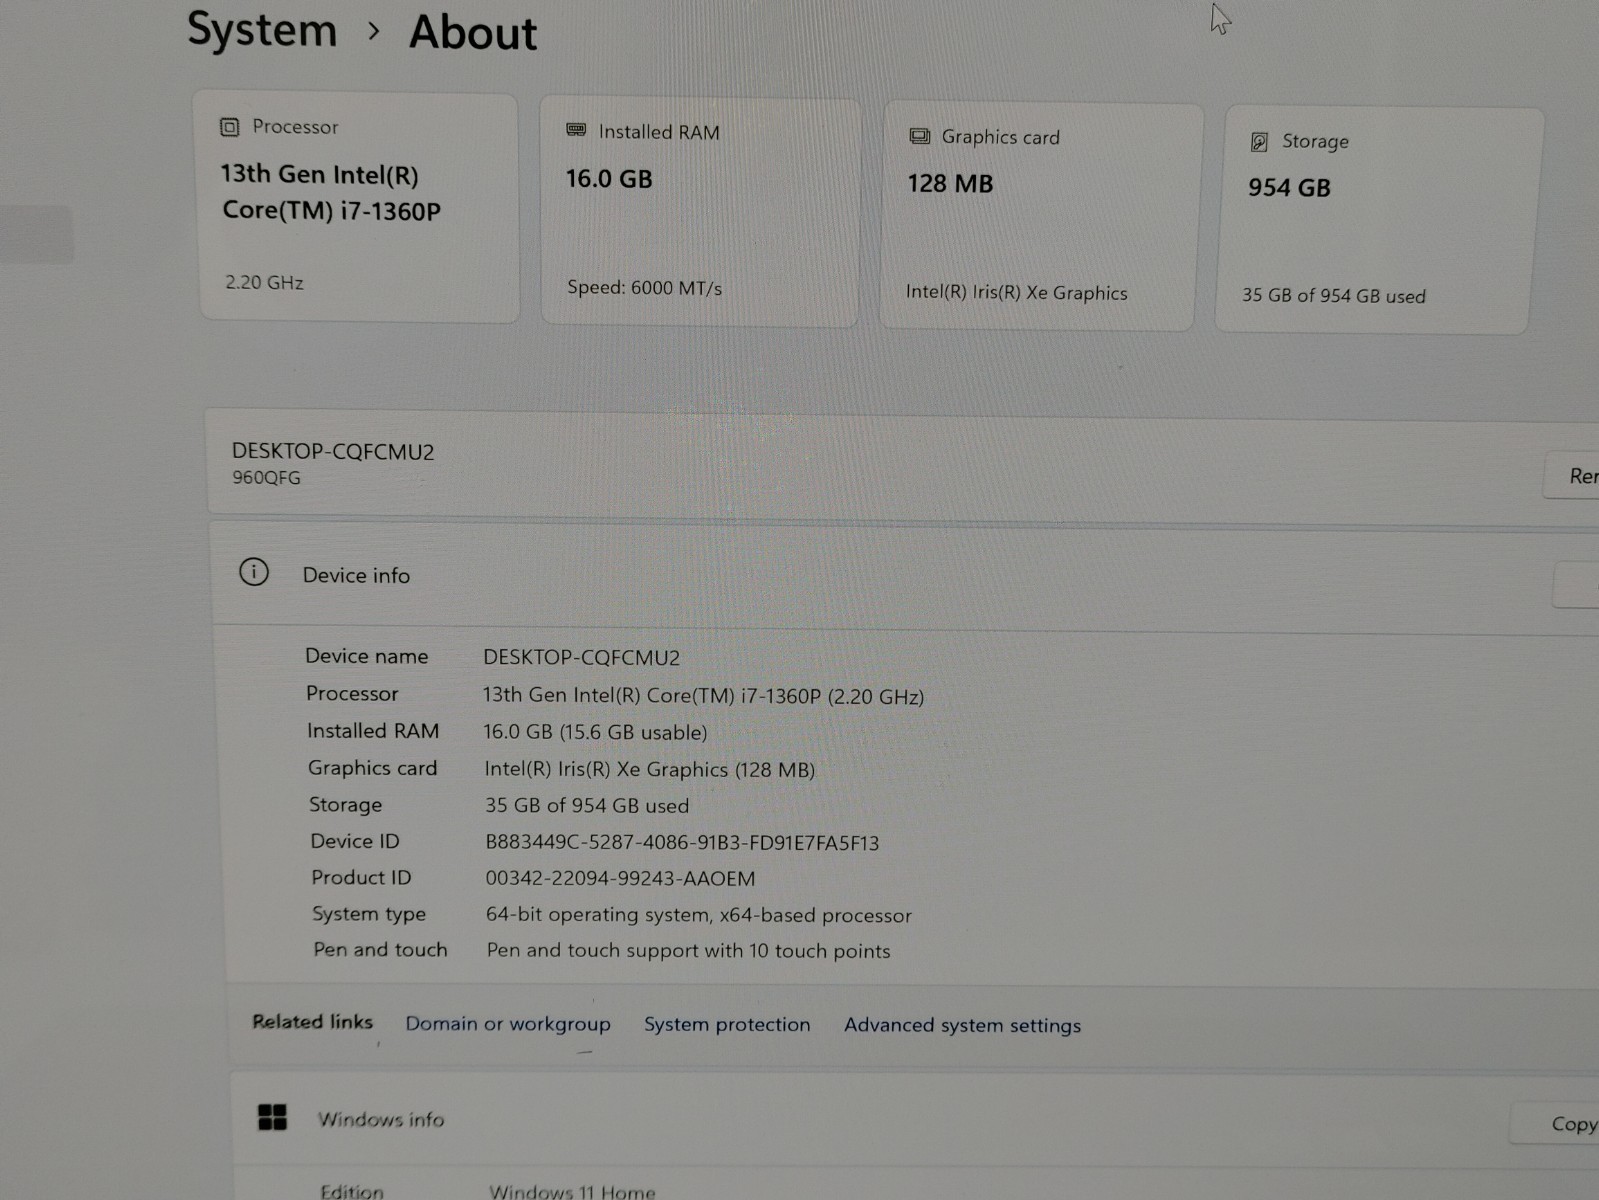Go back to System via the breadcrumb
Screen dimensions: 1599x1200
(262, 29)
